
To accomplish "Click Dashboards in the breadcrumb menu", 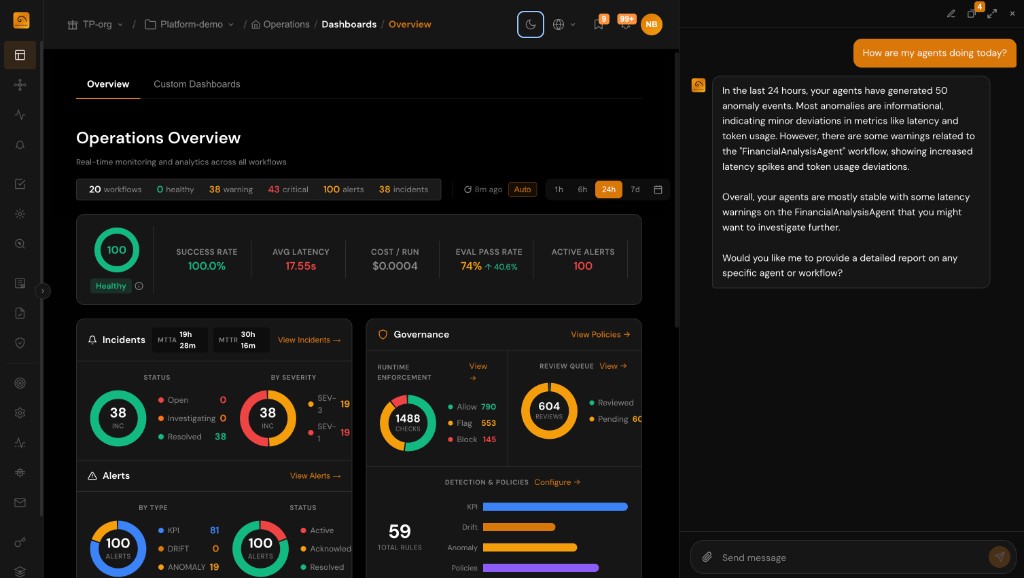I will click(x=349, y=23).
